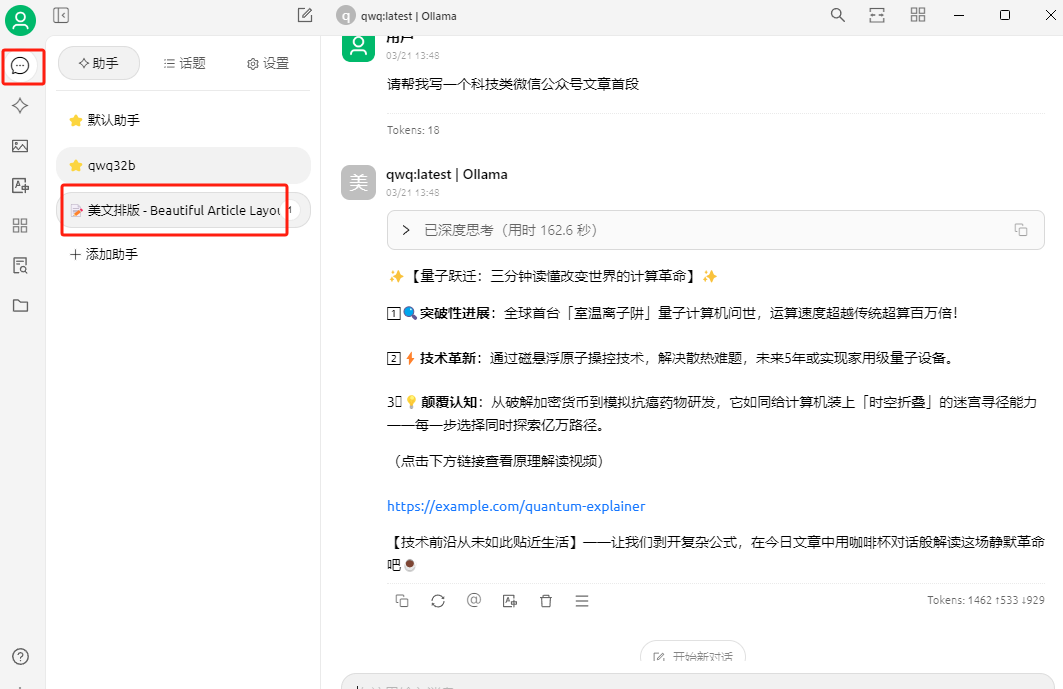Click the new topic compose icon
Screen dimensions: 1063x689
pyautogui.click(x=305, y=15)
